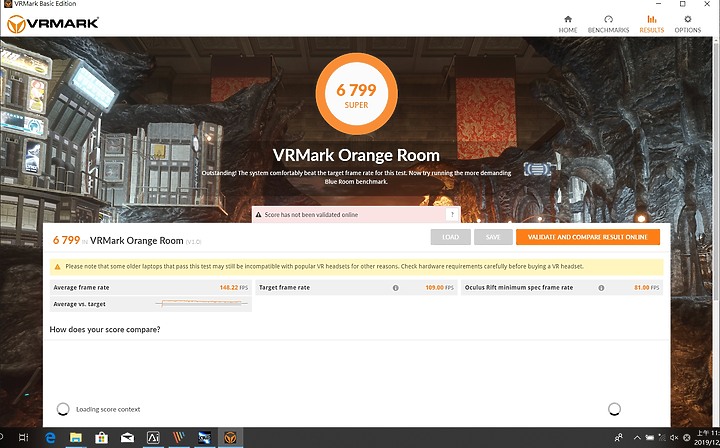Click the LOAD button
Viewport: 720px width, 448px height.
pos(450,237)
